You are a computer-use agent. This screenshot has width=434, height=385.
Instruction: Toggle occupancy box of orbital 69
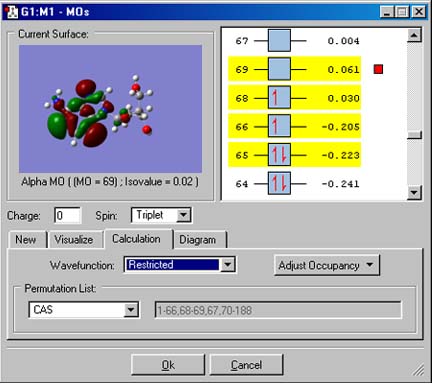click(279, 69)
